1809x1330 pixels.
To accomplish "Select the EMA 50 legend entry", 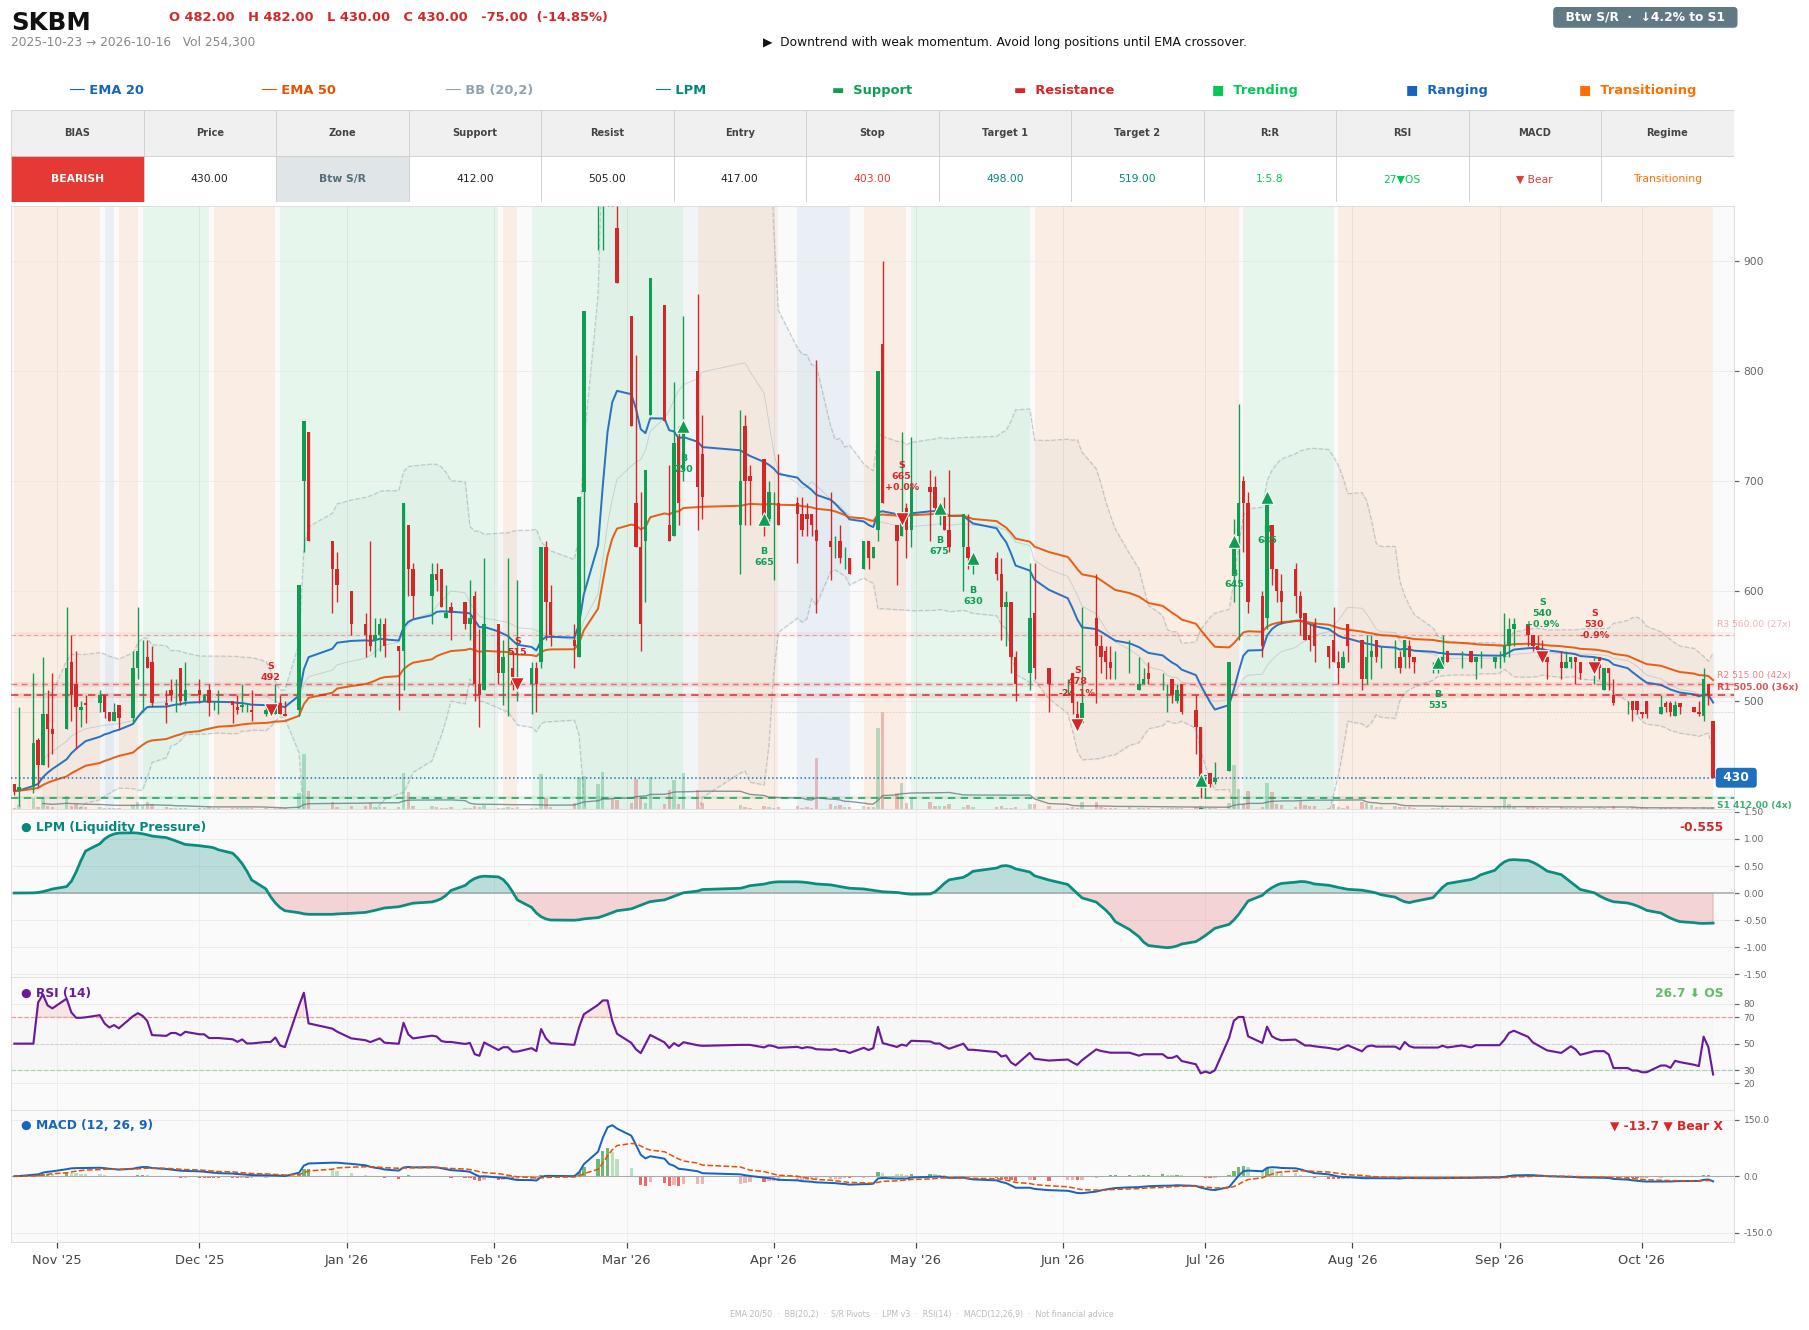I will click(x=298, y=90).
